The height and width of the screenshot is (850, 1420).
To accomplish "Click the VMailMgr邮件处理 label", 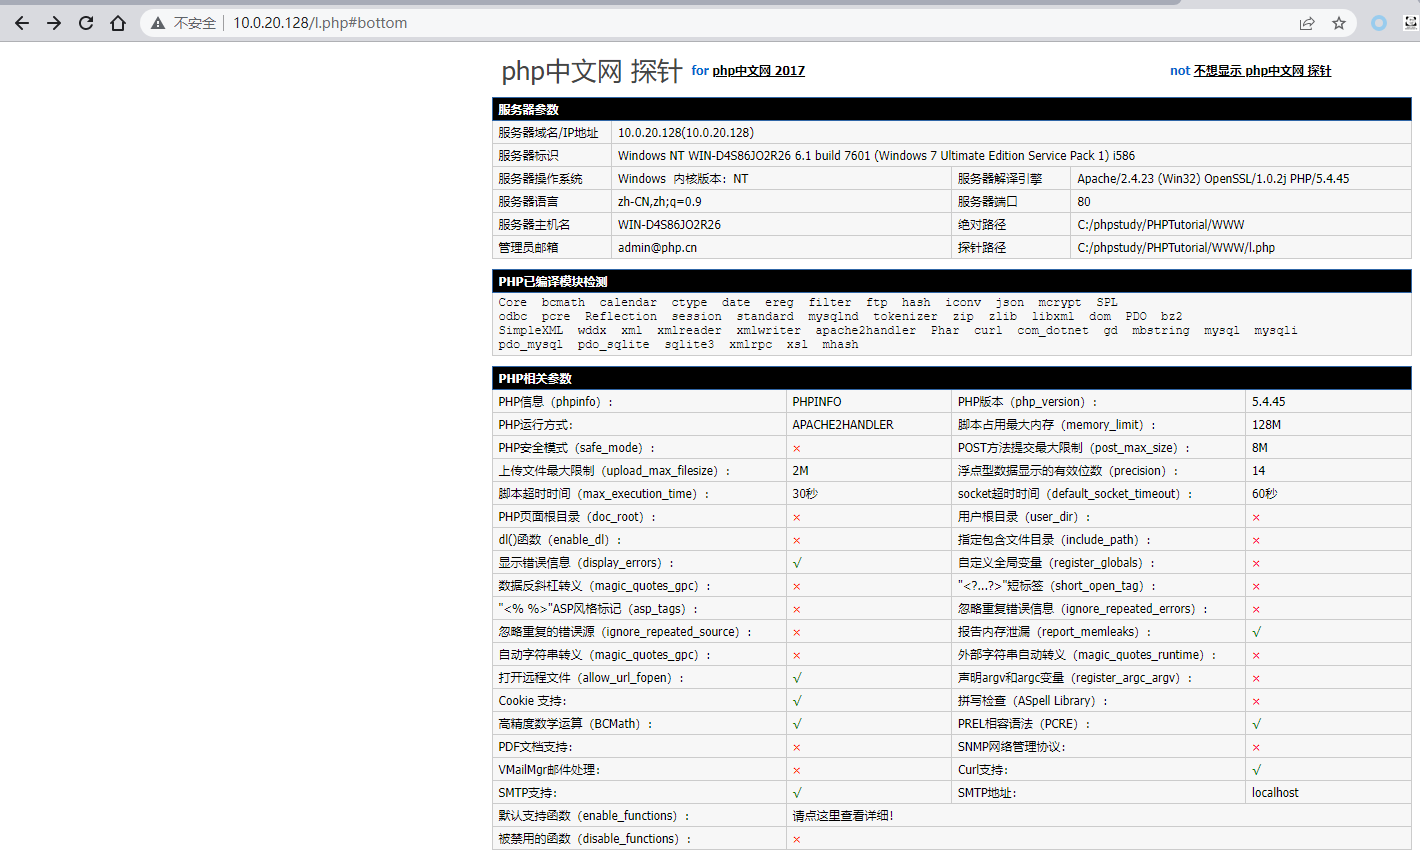I will click(x=549, y=770).
